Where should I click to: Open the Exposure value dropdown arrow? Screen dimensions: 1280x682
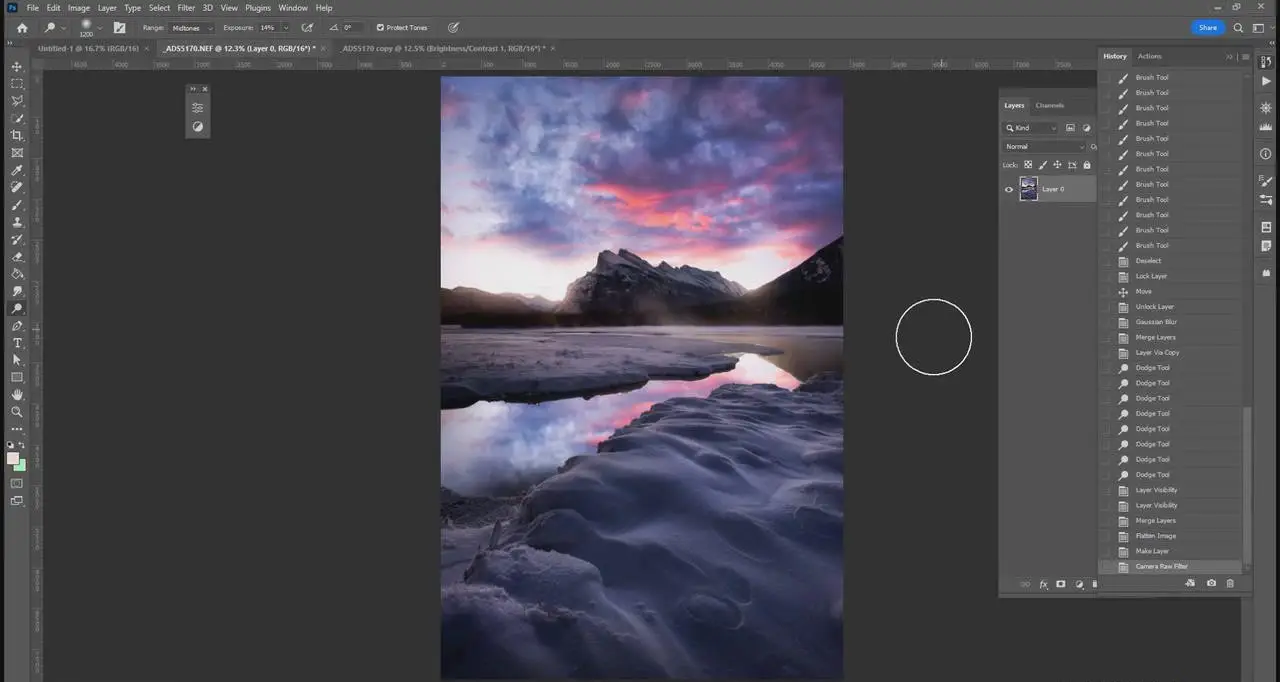tap(285, 28)
